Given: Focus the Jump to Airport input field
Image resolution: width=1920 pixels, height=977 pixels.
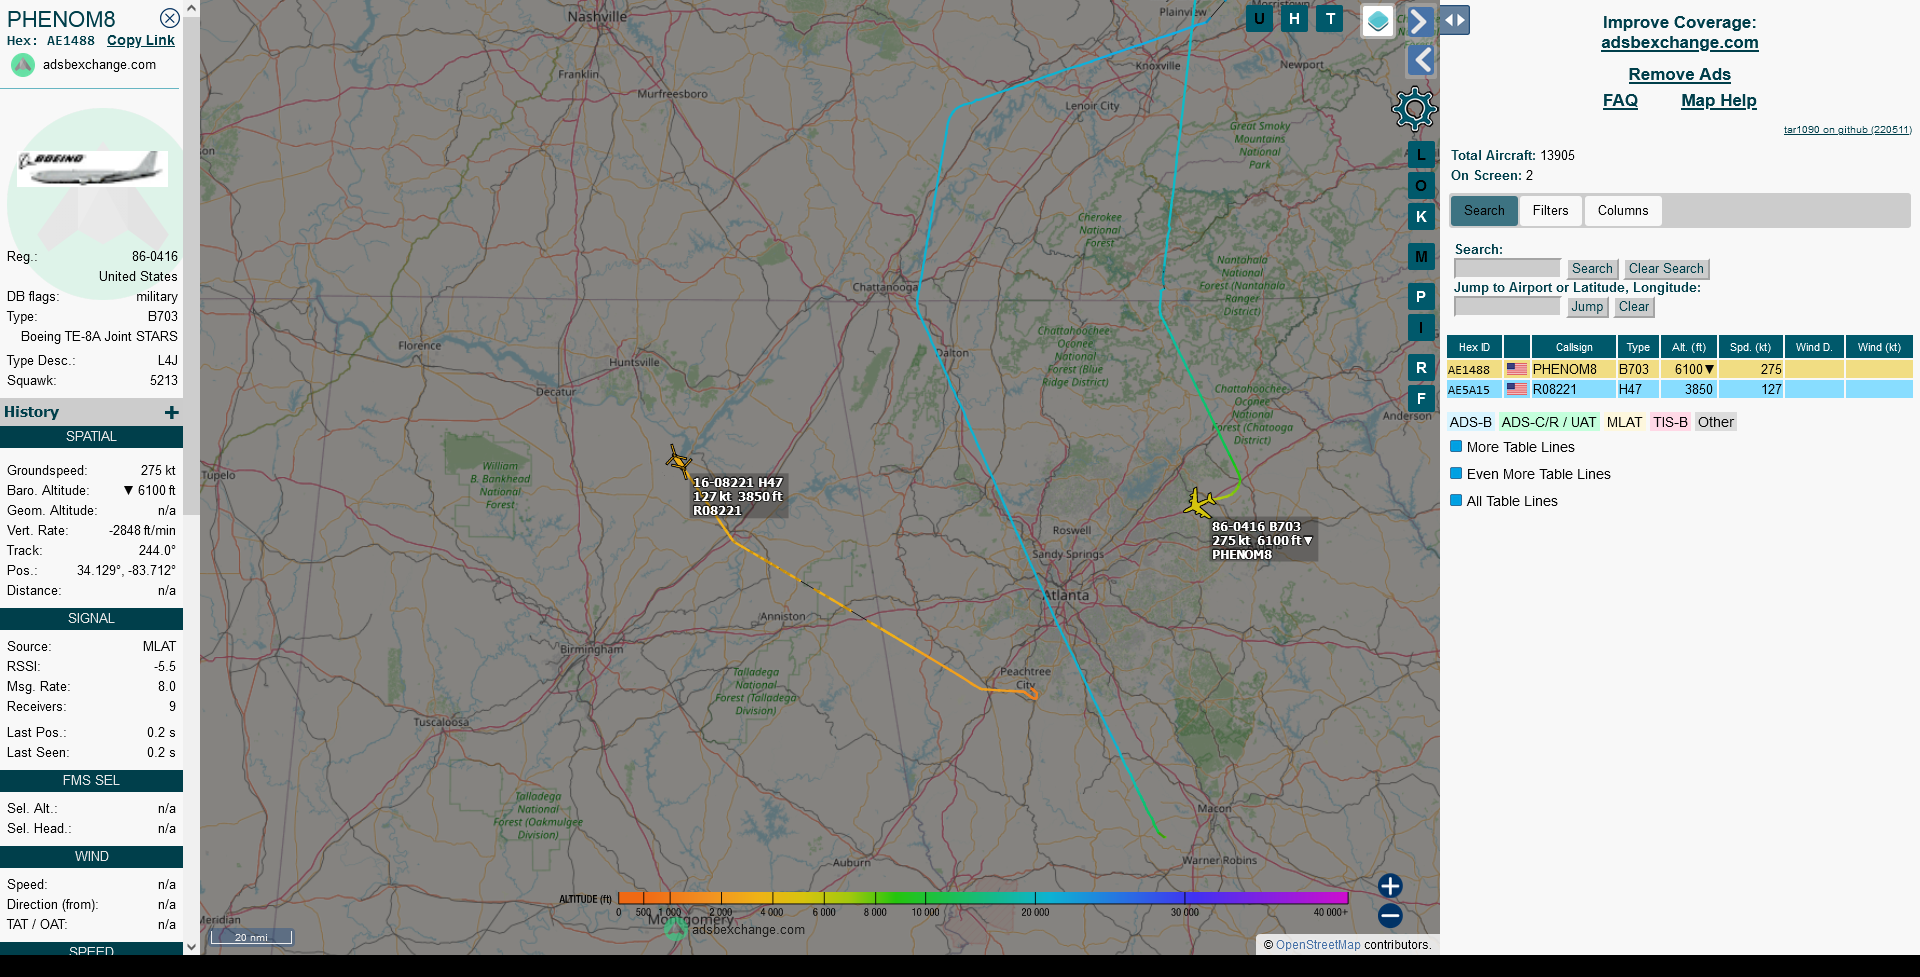Looking at the screenshot, I should [1507, 306].
